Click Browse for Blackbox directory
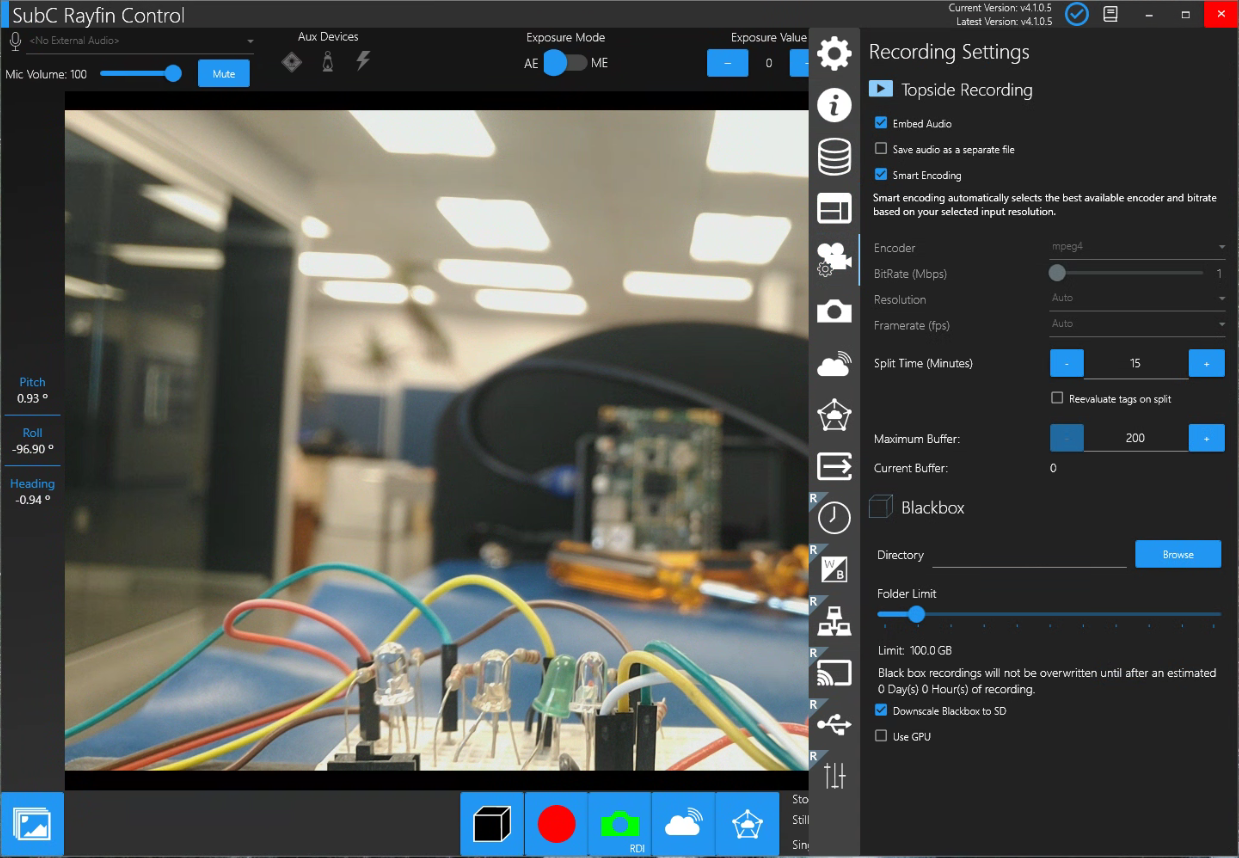Screen dimensions: 1239x858 point(1177,554)
